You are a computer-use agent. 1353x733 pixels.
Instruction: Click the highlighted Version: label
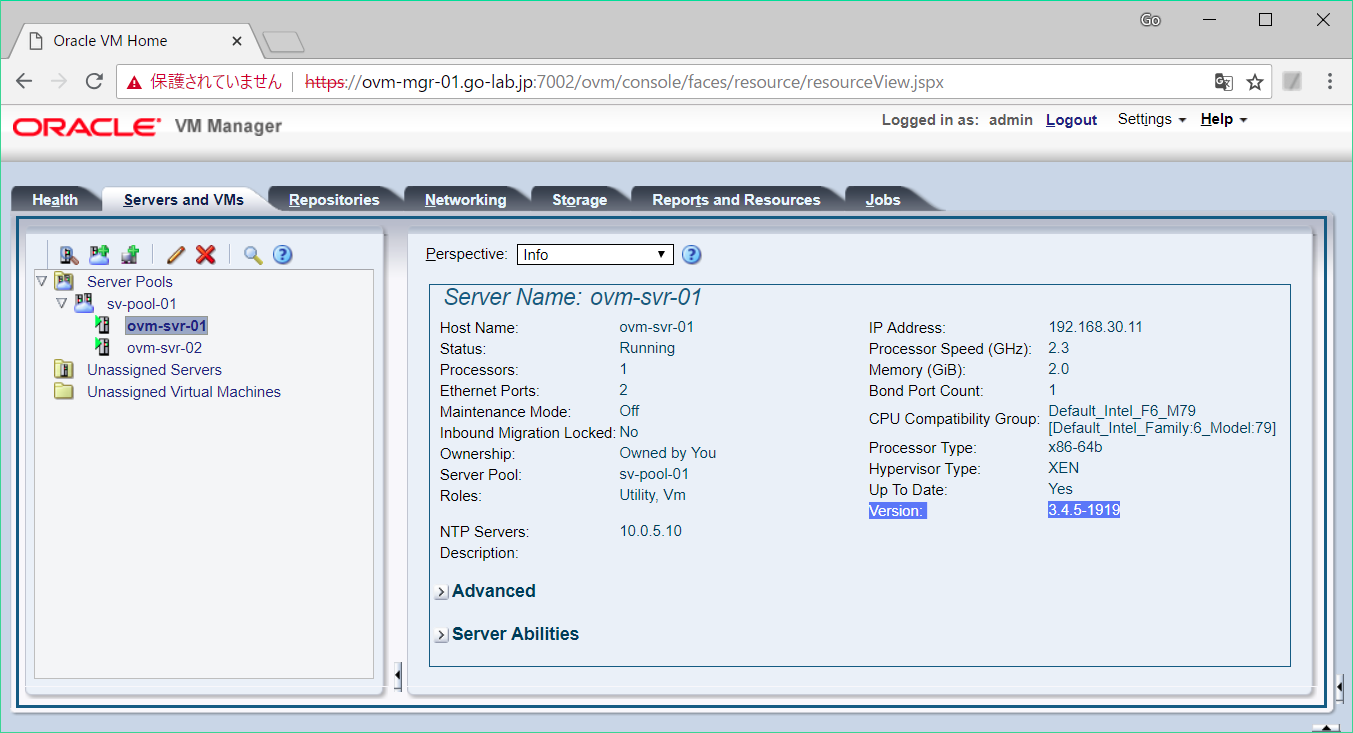(898, 511)
